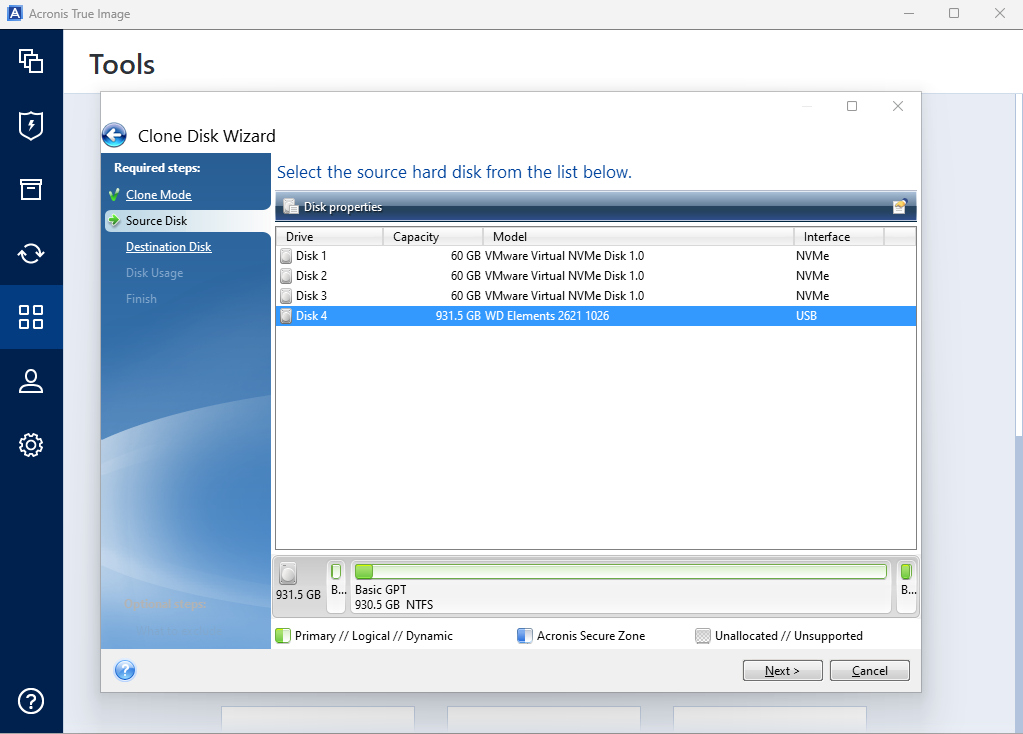Click the back arrow in Clone Disk Wizard

click(x=113, y=135)
